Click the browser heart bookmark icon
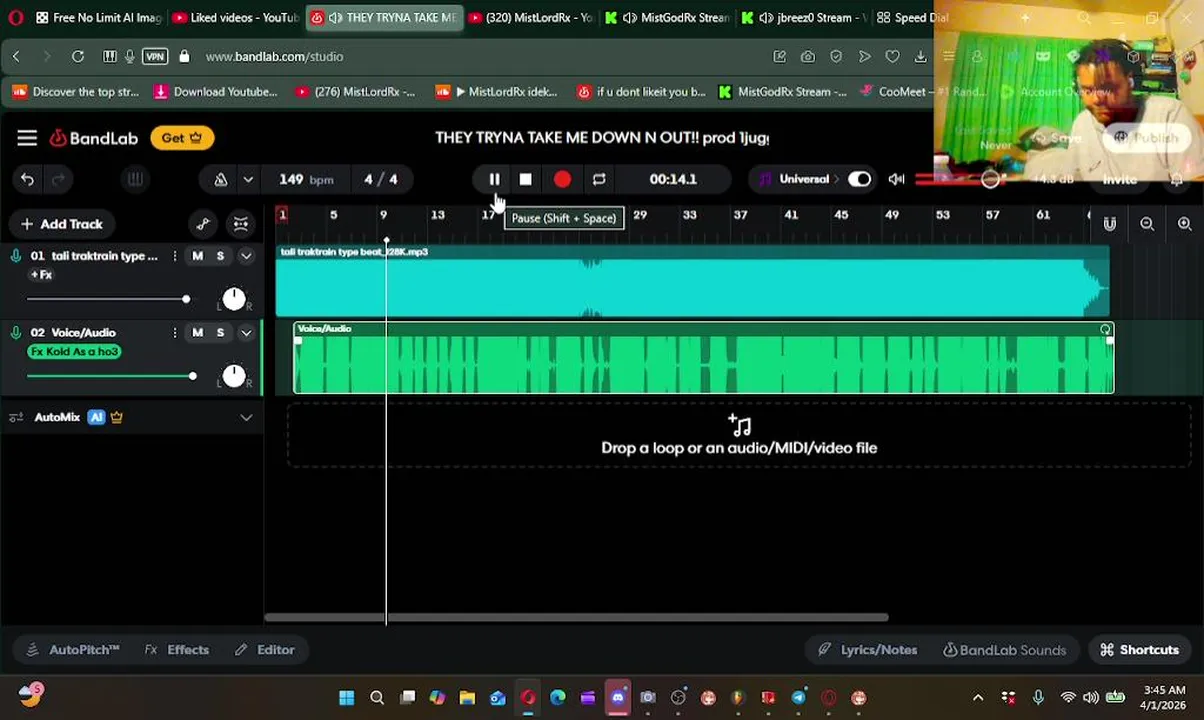Viewport: 1204px width, 720px height. (892, 56)
